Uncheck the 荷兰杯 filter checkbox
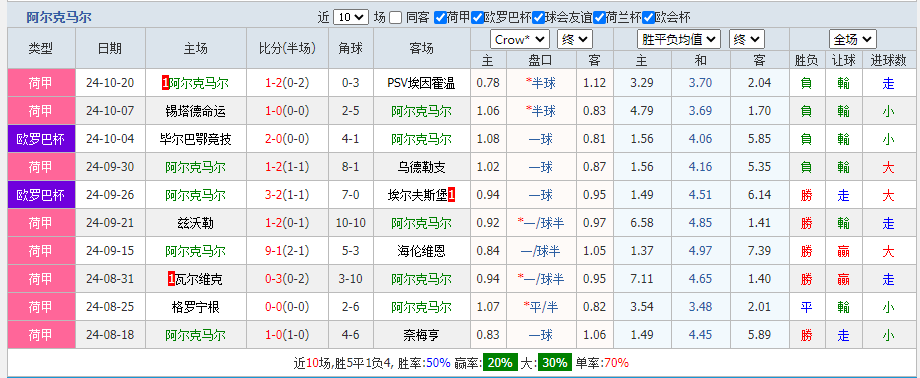The height and width of the screenshot is (378, 920). [599, 18]
